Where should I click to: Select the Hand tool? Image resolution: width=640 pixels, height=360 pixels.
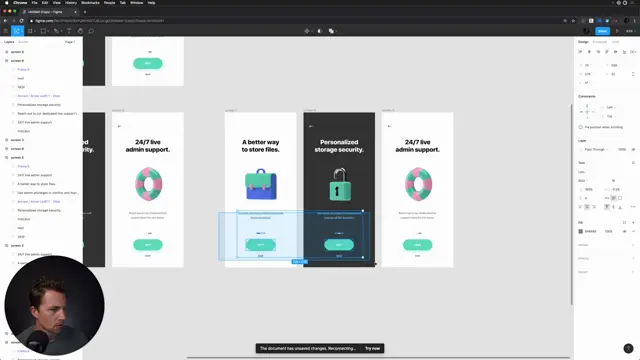(80, 31)
